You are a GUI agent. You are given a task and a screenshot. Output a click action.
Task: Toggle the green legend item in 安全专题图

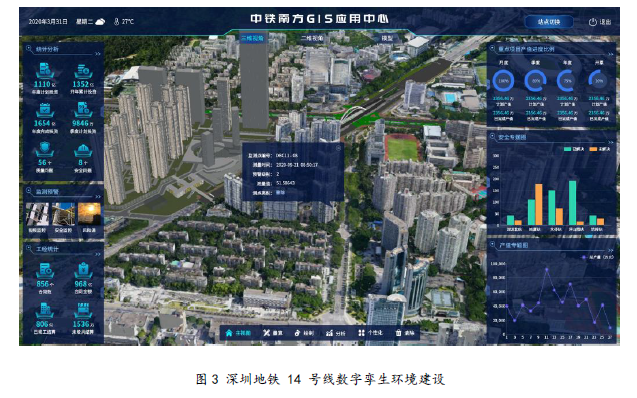coord(574,149)
